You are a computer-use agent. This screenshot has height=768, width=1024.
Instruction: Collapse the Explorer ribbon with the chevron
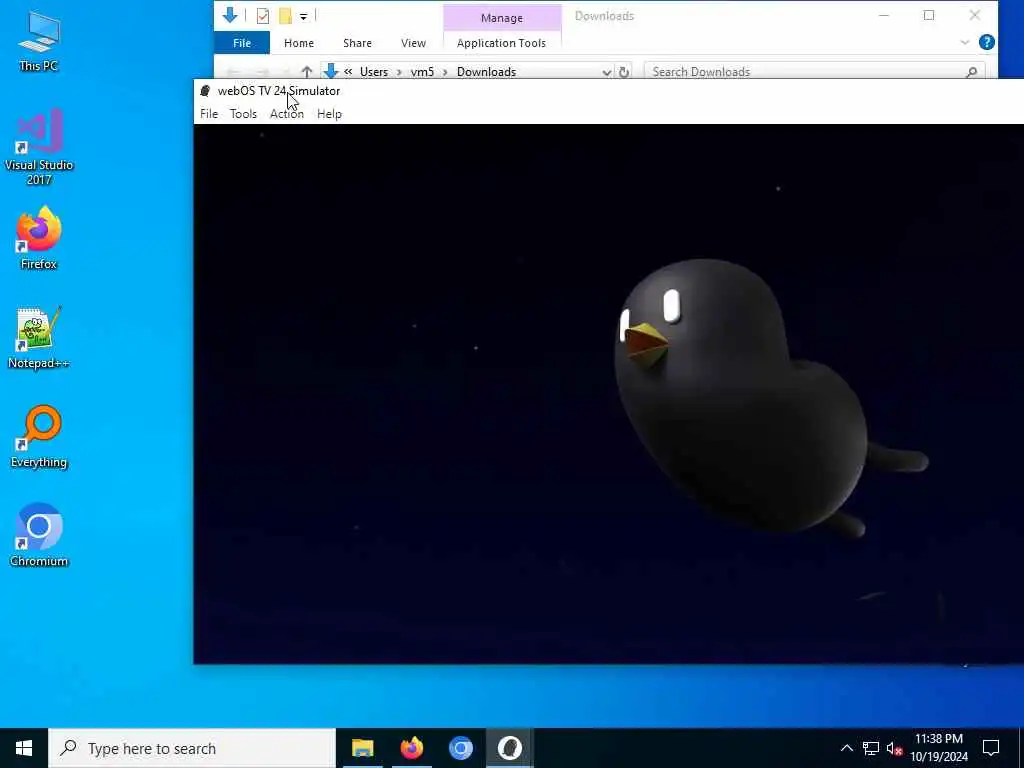click(x=965, y=42)
